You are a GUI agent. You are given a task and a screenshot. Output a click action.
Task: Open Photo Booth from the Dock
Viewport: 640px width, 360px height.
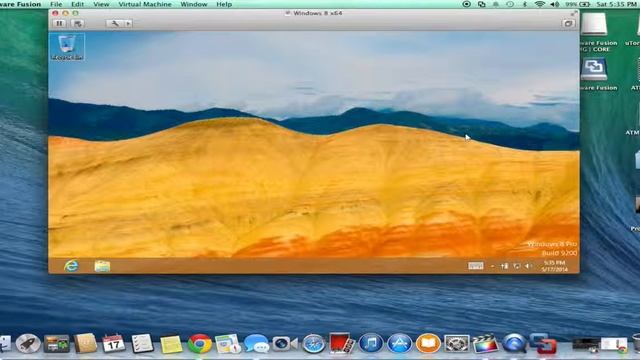coord(342,343)
